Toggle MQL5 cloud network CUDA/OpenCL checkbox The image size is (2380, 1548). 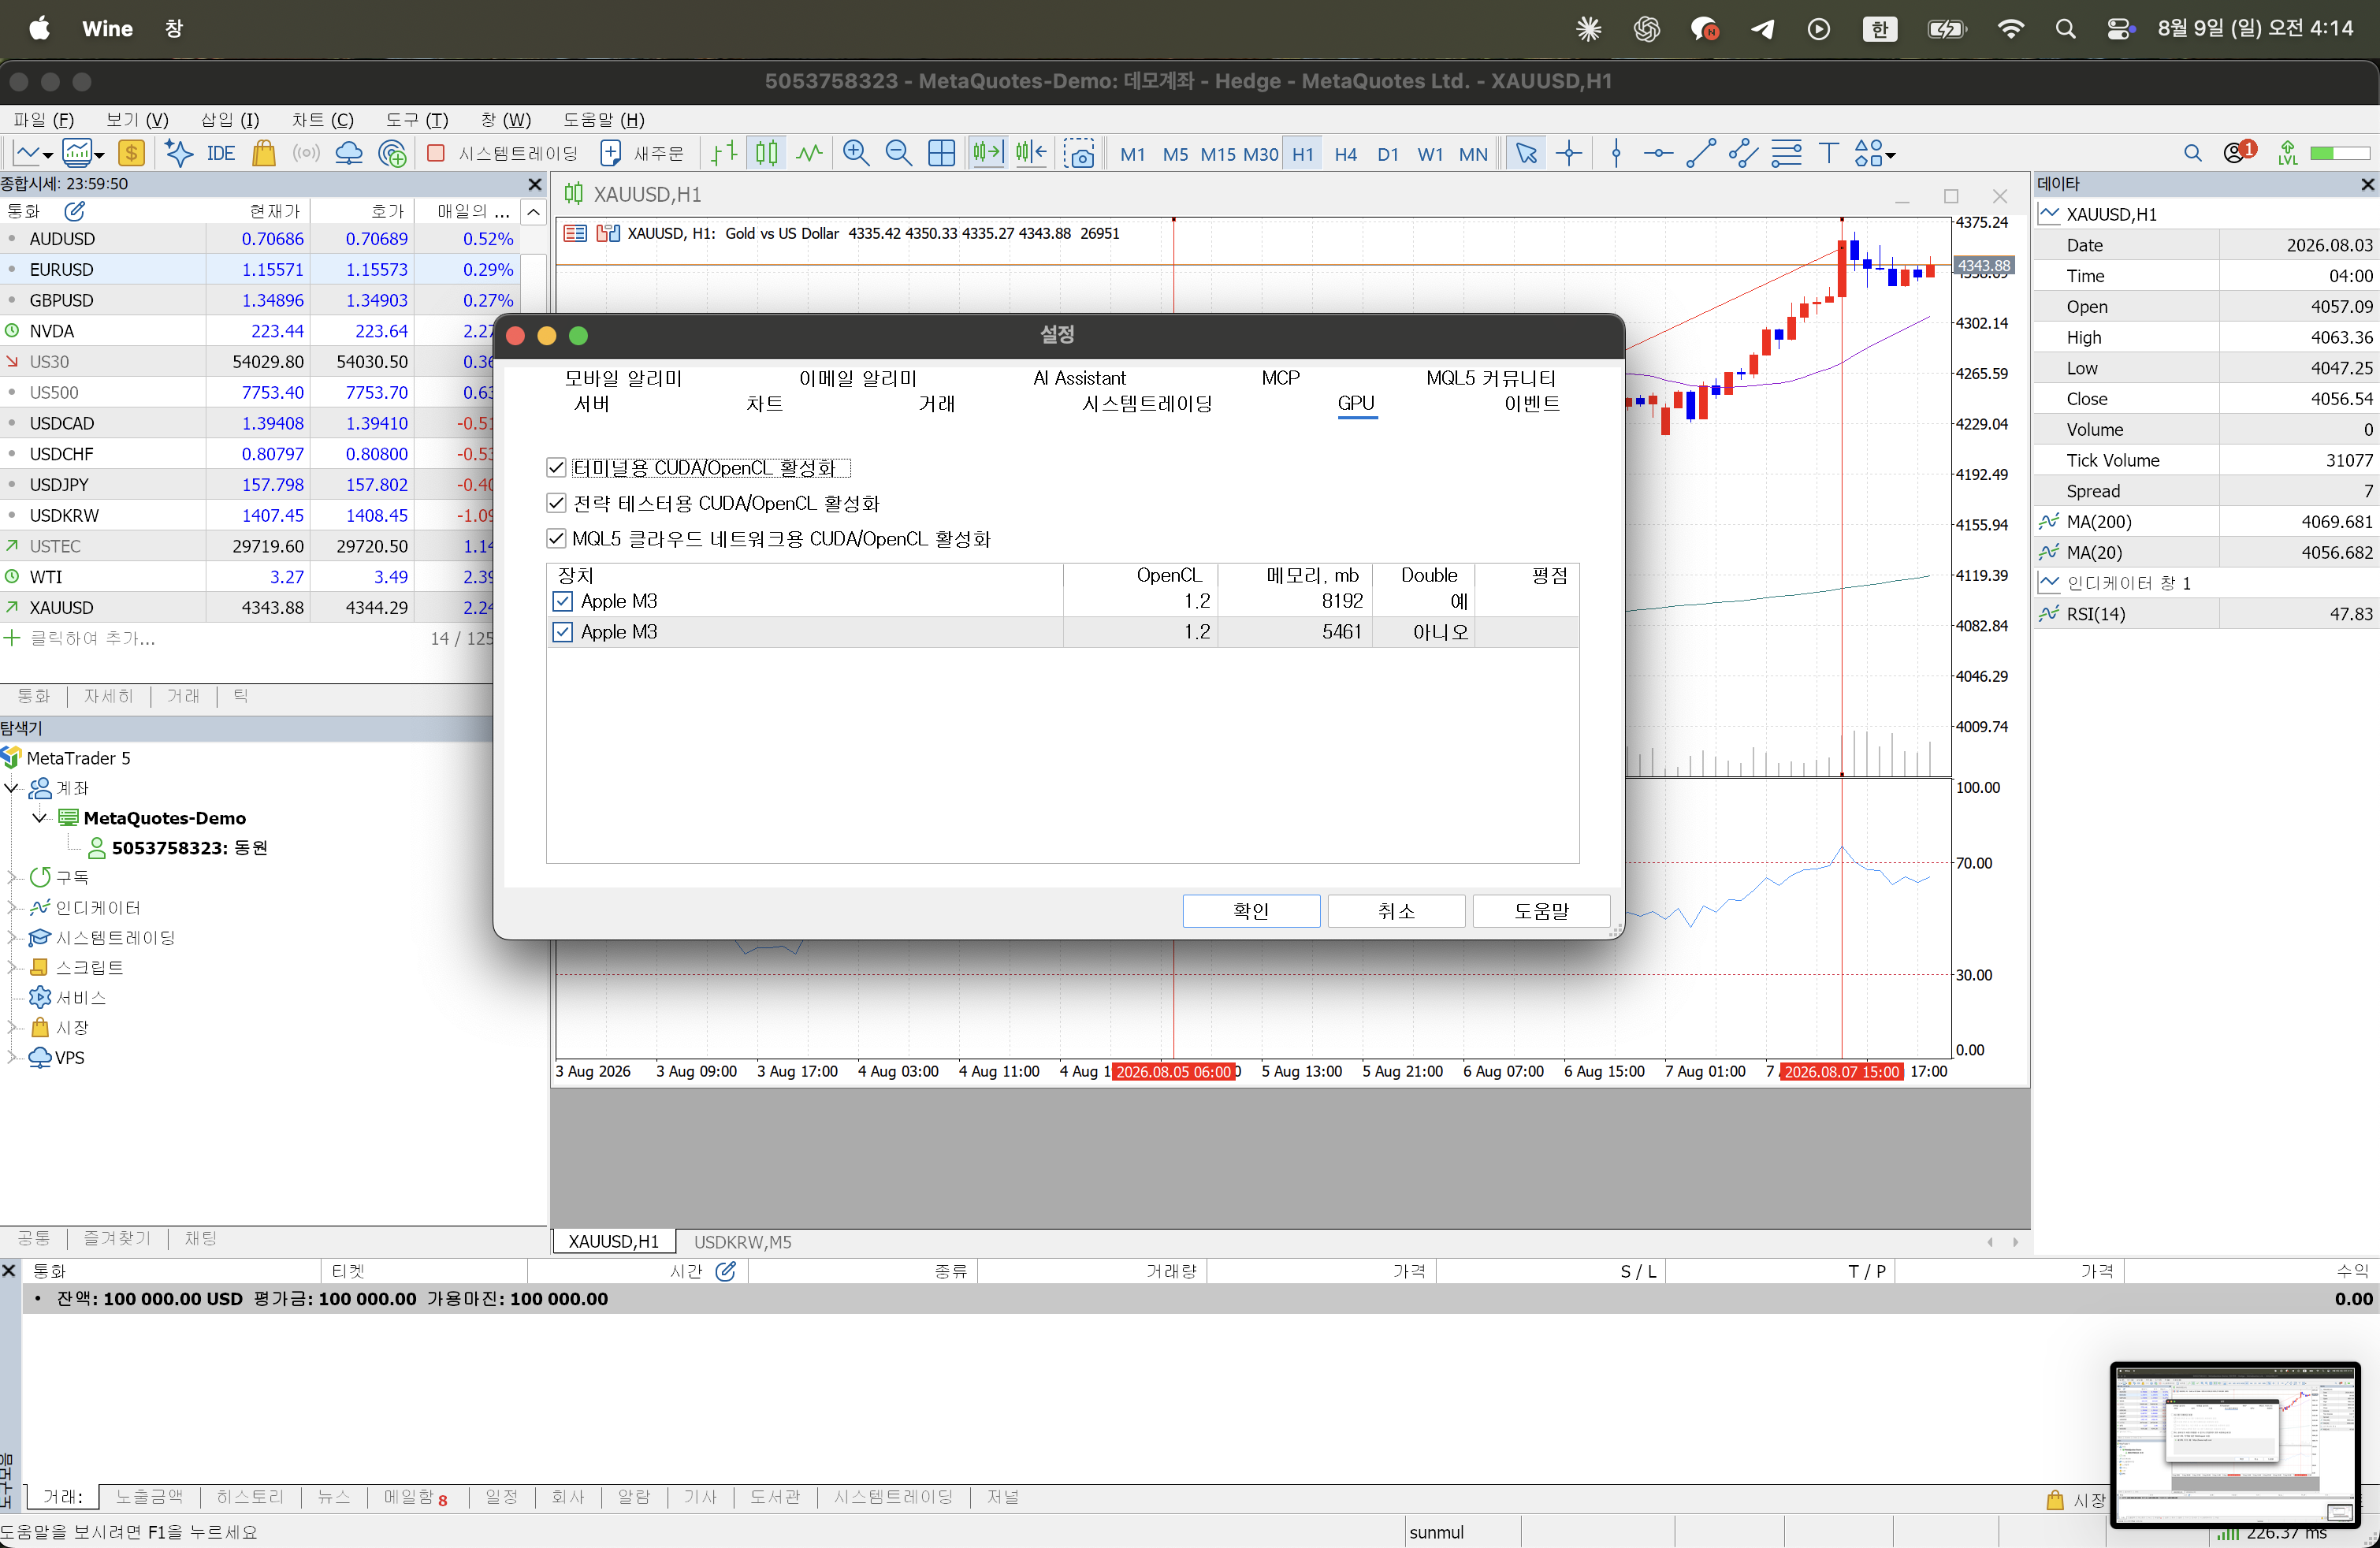click(x=557, y=538)
